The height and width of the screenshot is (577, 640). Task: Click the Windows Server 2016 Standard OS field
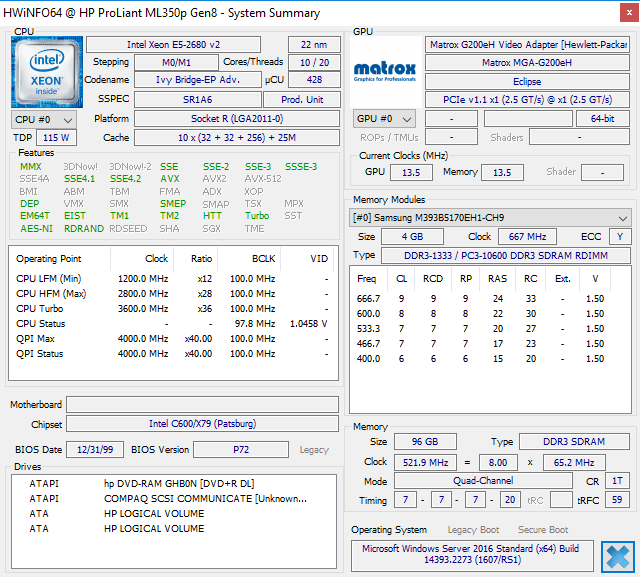(472, 555)
